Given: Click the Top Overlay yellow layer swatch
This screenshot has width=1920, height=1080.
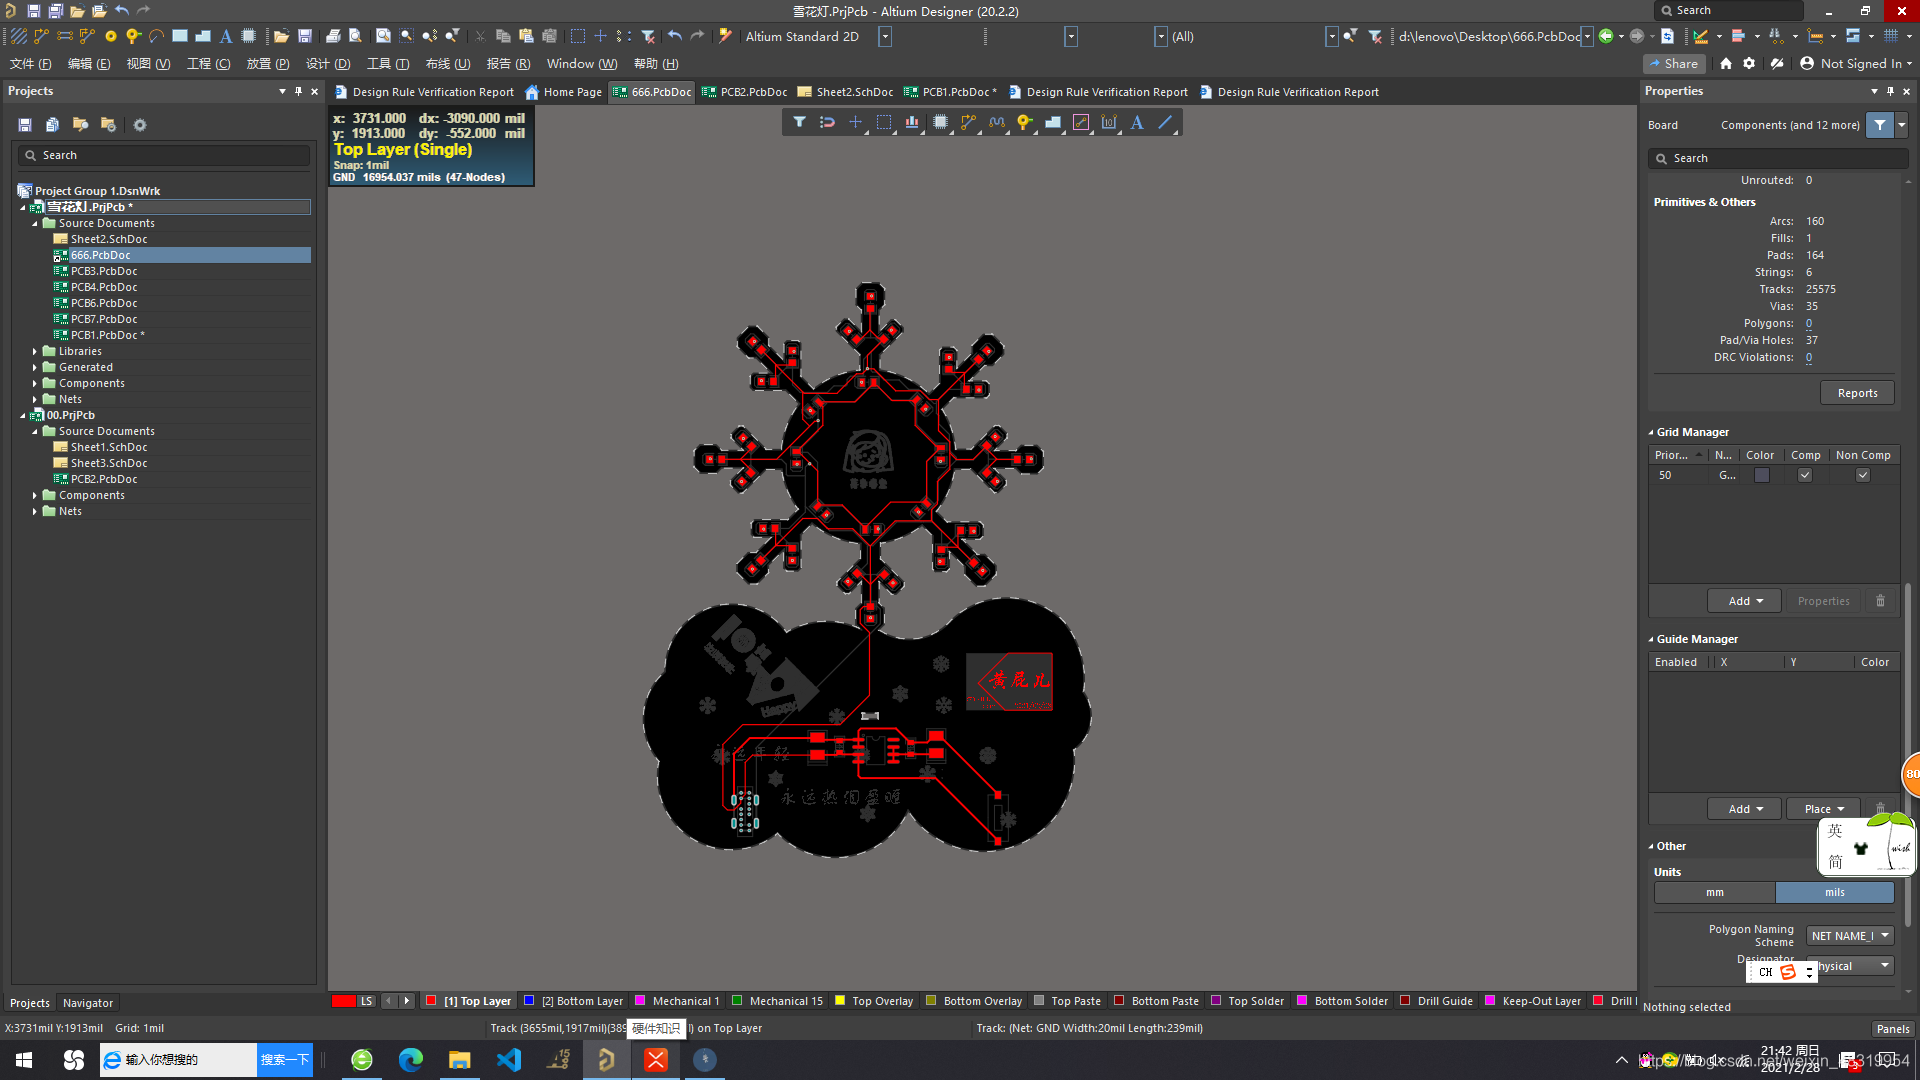Looking at the screenshot, I should coord(840,1001).
